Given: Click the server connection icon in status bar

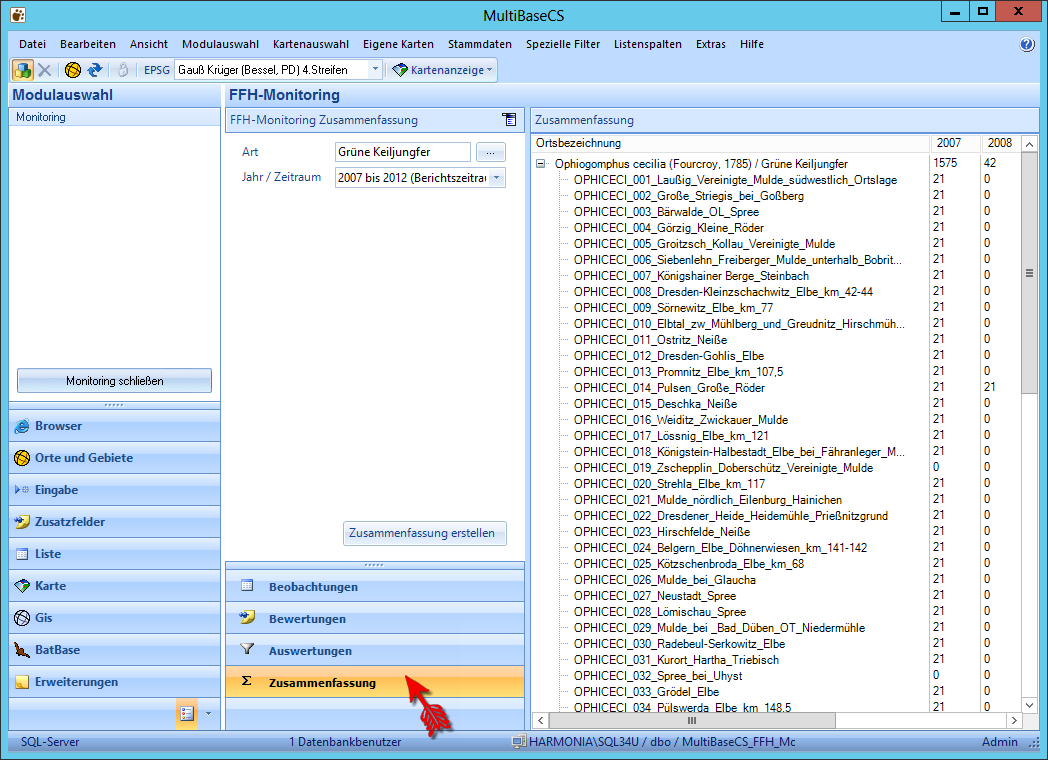Looking at the screenshot, I should [519, 741].
